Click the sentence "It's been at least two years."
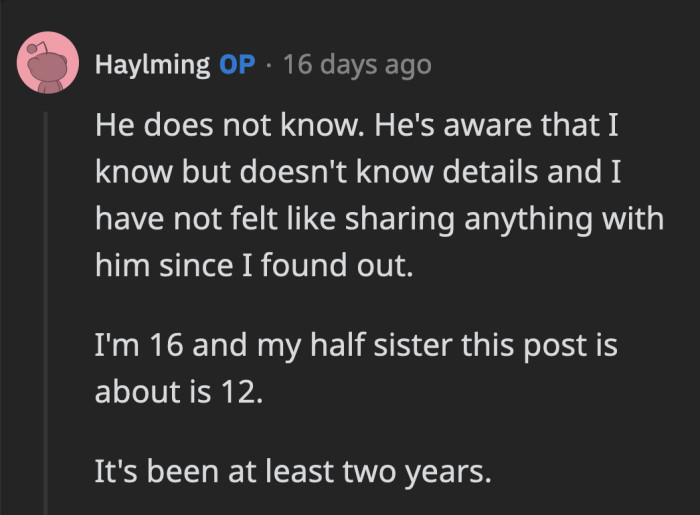The image size is (700, 515). 293,469
